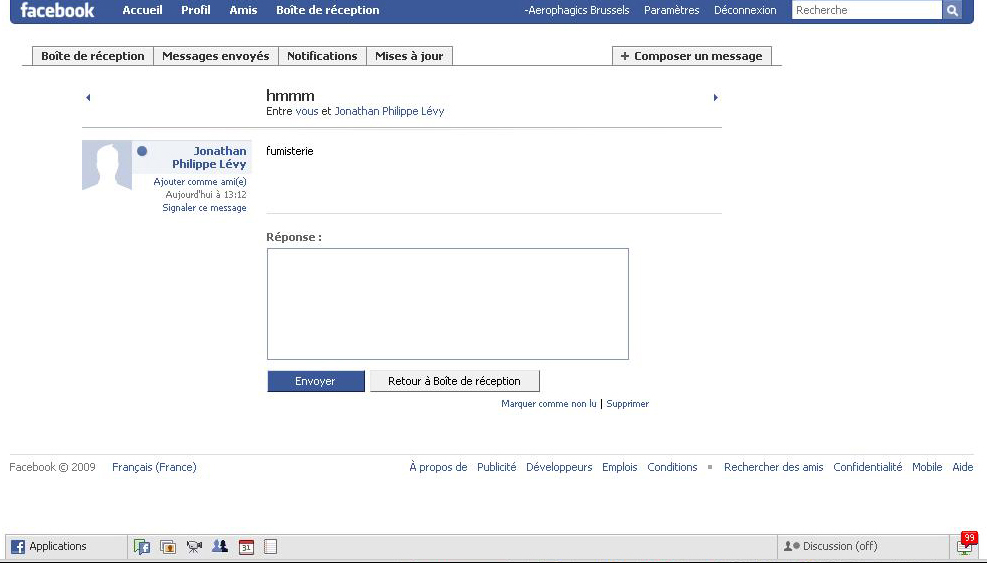Go to next message with right arrow

[x=715, y=98]
